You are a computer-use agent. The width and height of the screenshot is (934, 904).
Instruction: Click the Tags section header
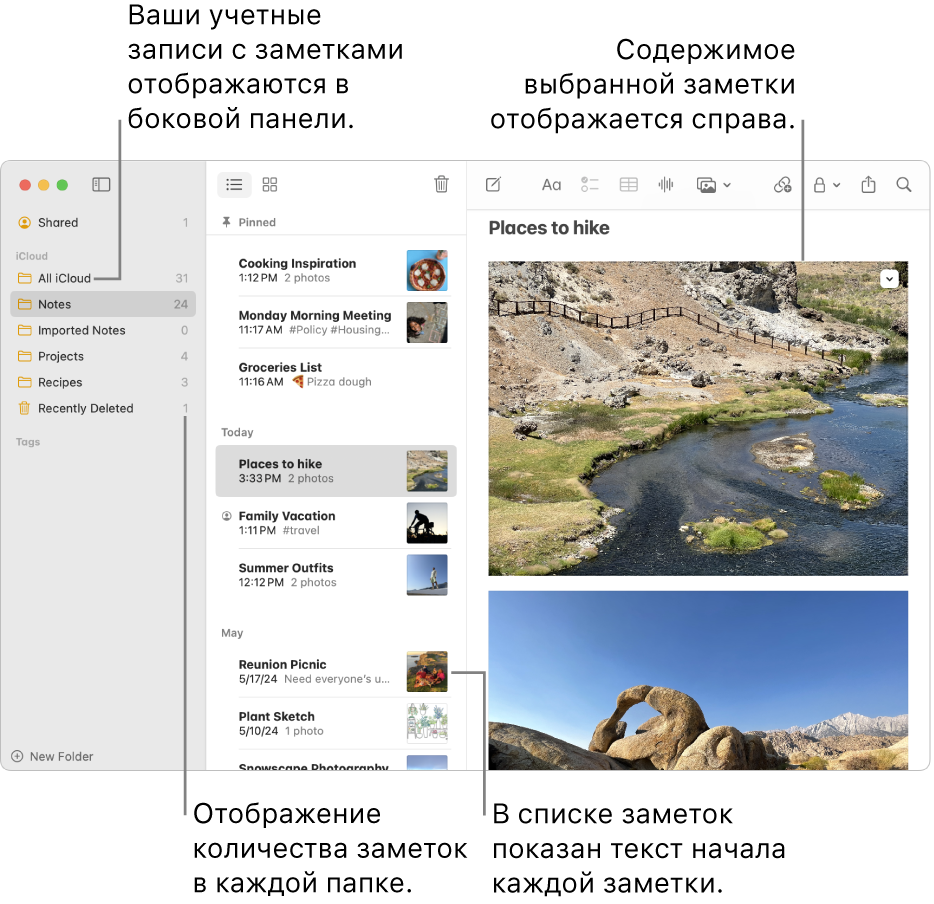pyautogui.click(x=28, y=442)
